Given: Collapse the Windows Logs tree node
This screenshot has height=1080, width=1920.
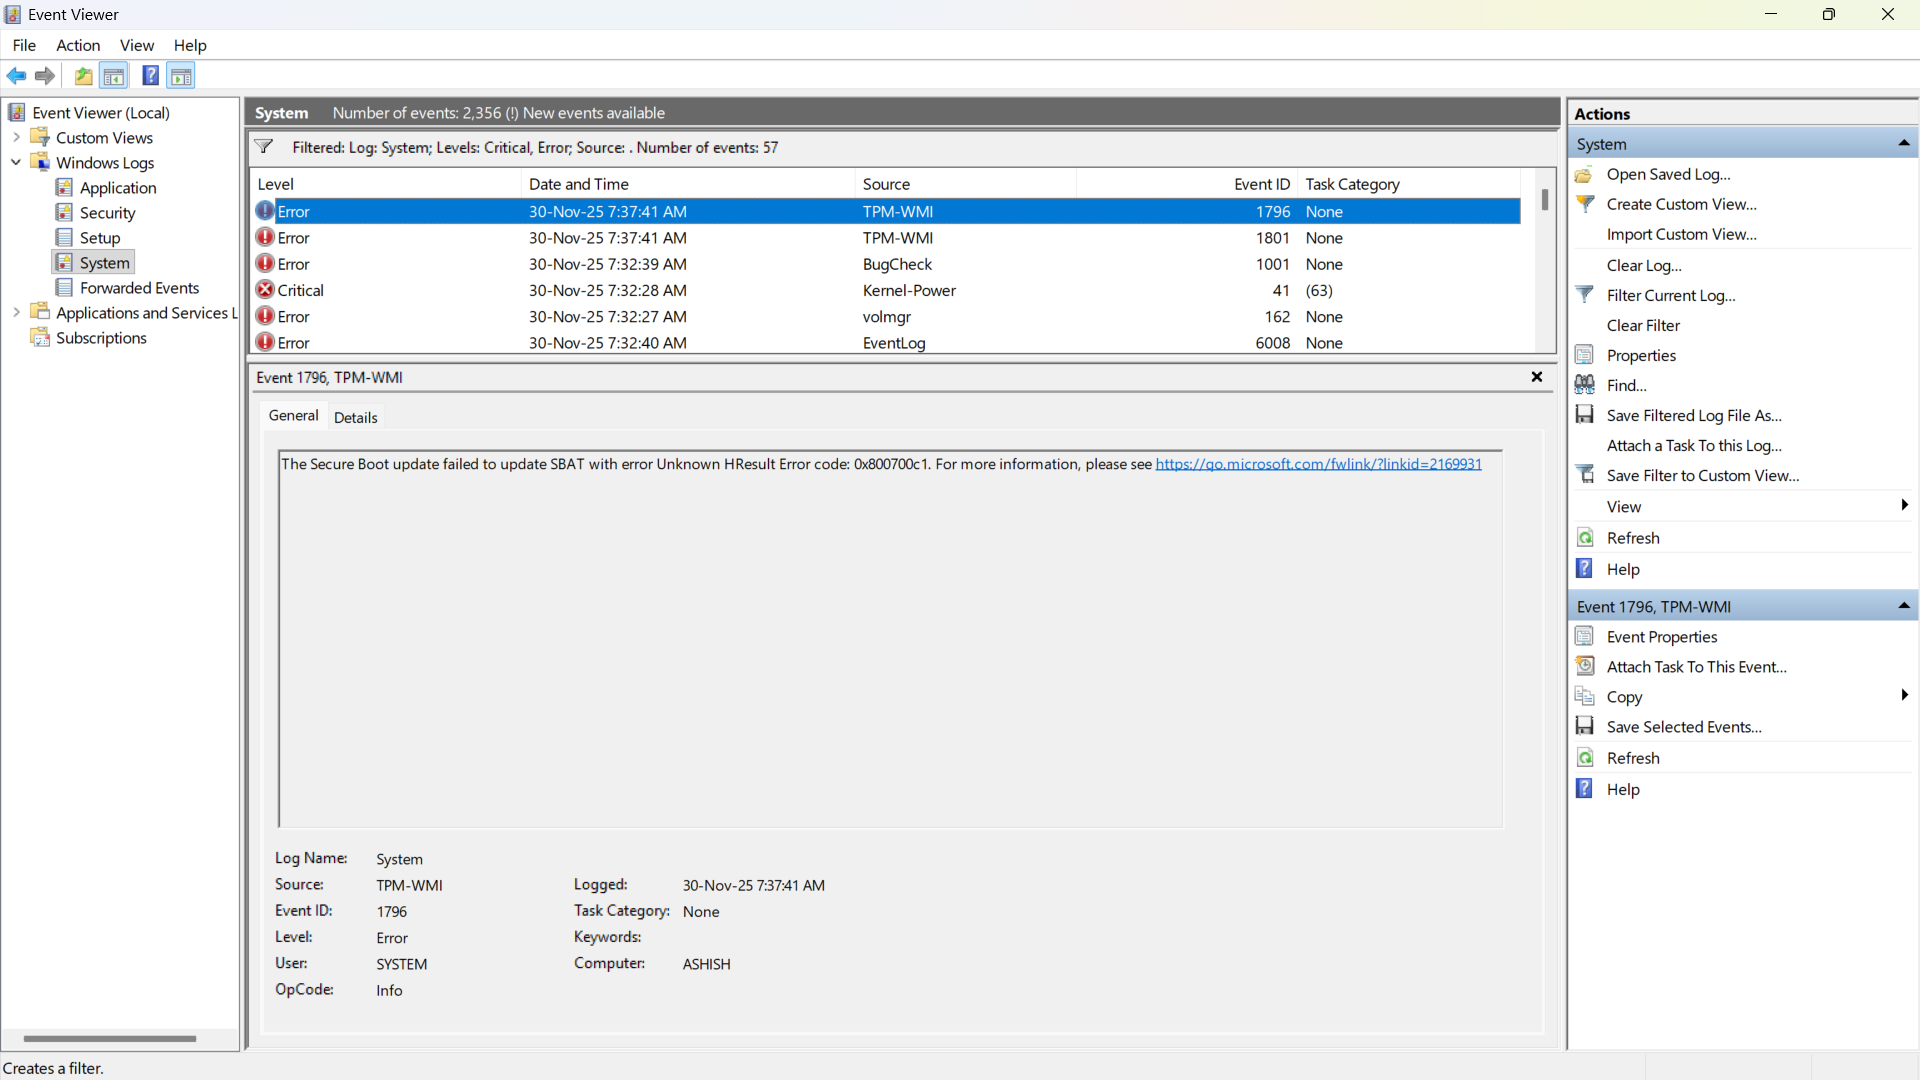Looking at the screenshot, I should point(16,162).
